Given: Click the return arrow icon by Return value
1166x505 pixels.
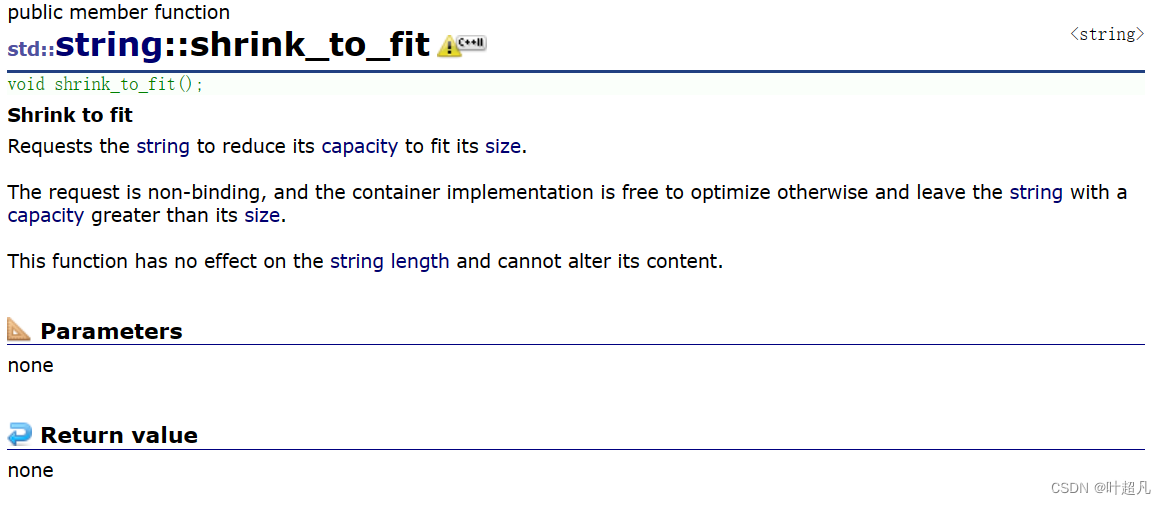Looking at the screenshot, I should click(x=19, y=434).
